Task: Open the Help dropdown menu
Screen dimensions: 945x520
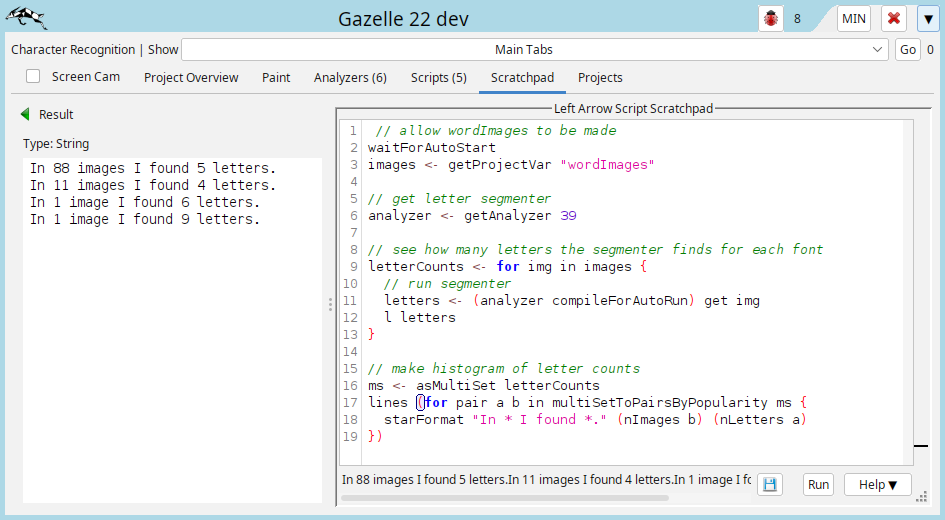Action: click(877, 484)
